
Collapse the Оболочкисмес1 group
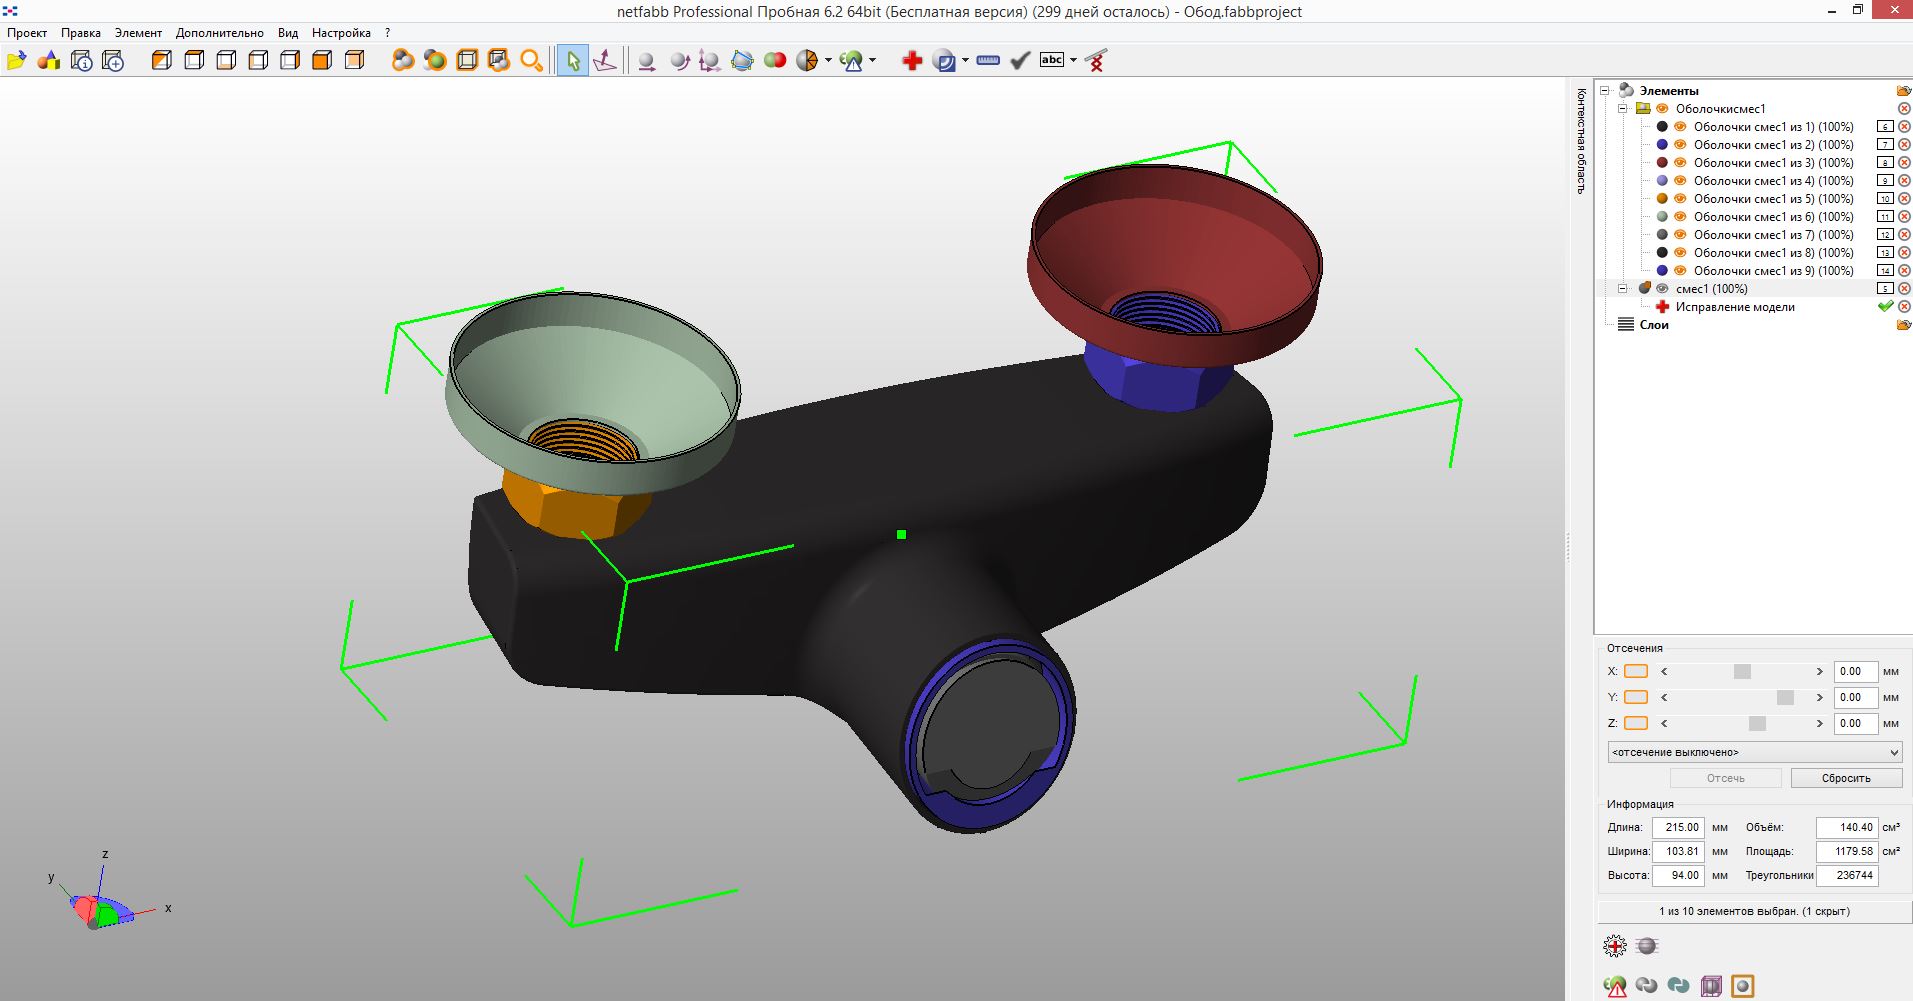click(x=1623, y=109)
